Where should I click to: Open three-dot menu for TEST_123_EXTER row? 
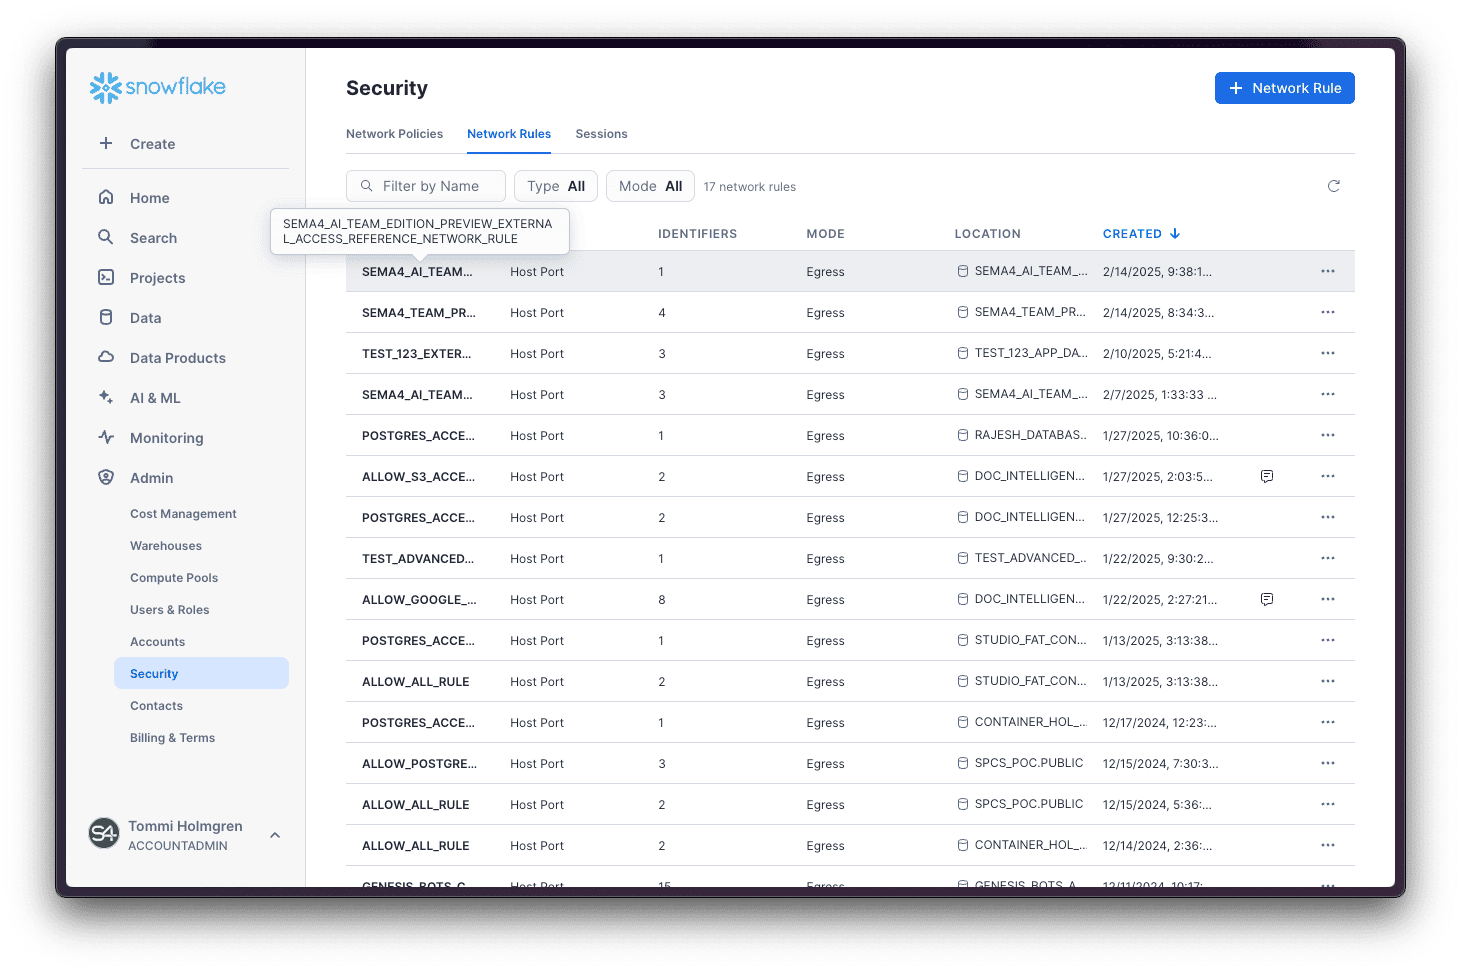tap(1327, 353)
